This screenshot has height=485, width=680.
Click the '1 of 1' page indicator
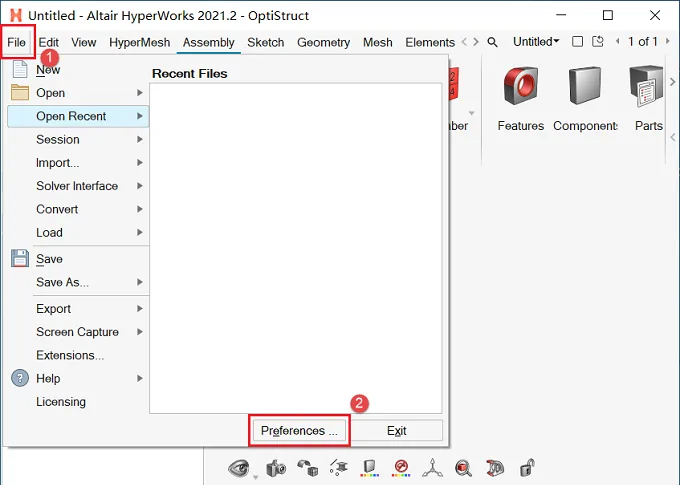click(x=643, y=42)
